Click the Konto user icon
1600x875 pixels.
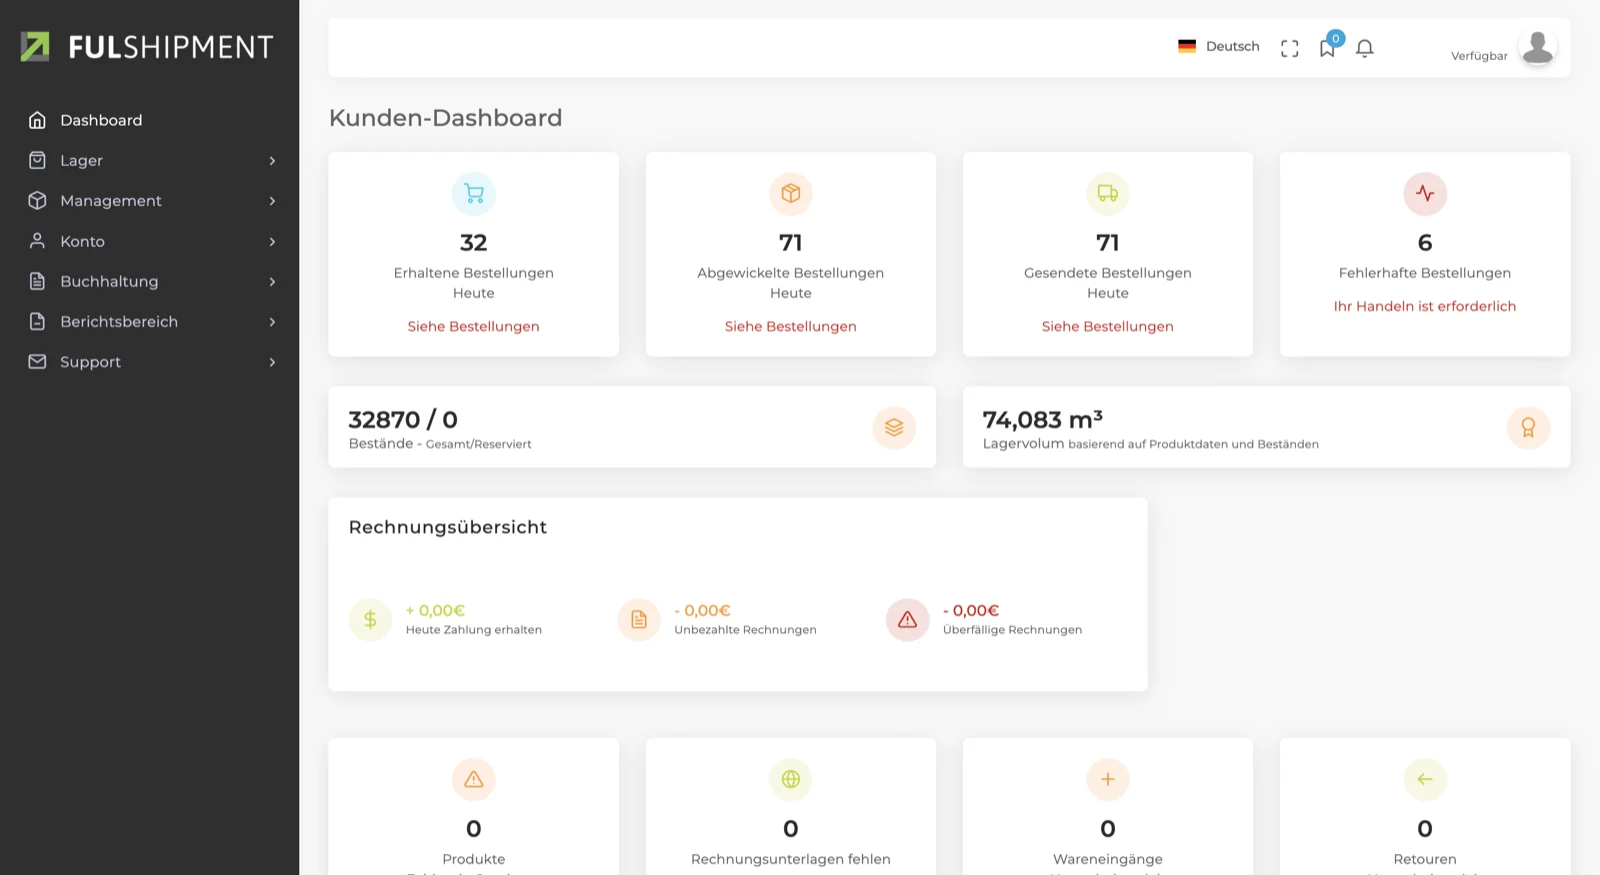pyautogui.click(x=37, y=241)
